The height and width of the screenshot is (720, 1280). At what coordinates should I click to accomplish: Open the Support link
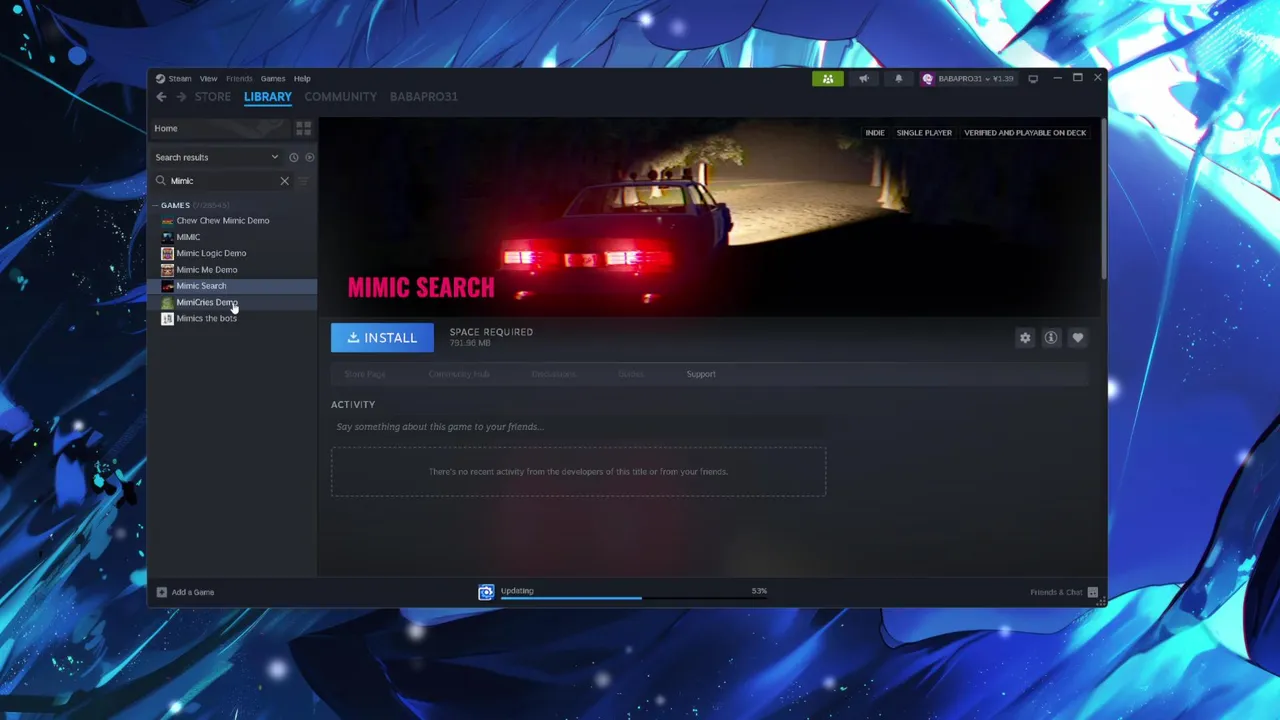[701, 374]
